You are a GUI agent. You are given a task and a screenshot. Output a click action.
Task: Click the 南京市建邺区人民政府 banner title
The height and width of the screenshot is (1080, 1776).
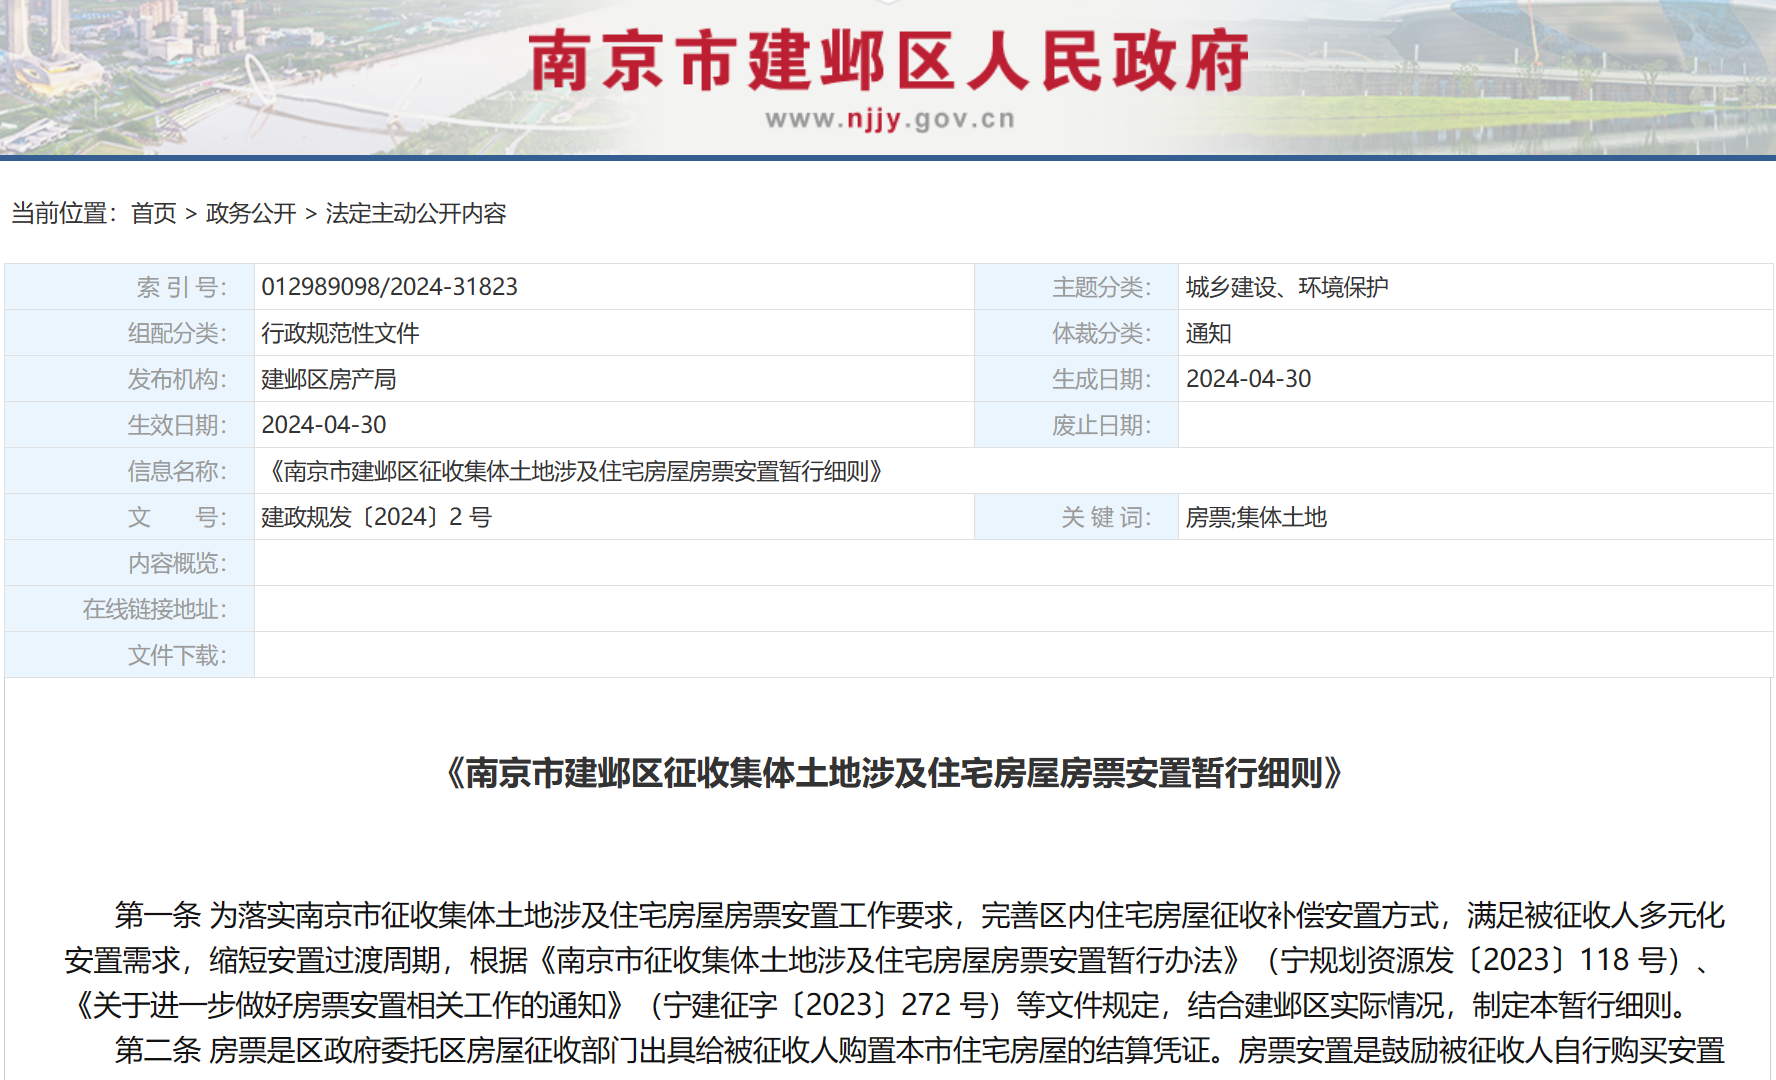pos(889,61)
